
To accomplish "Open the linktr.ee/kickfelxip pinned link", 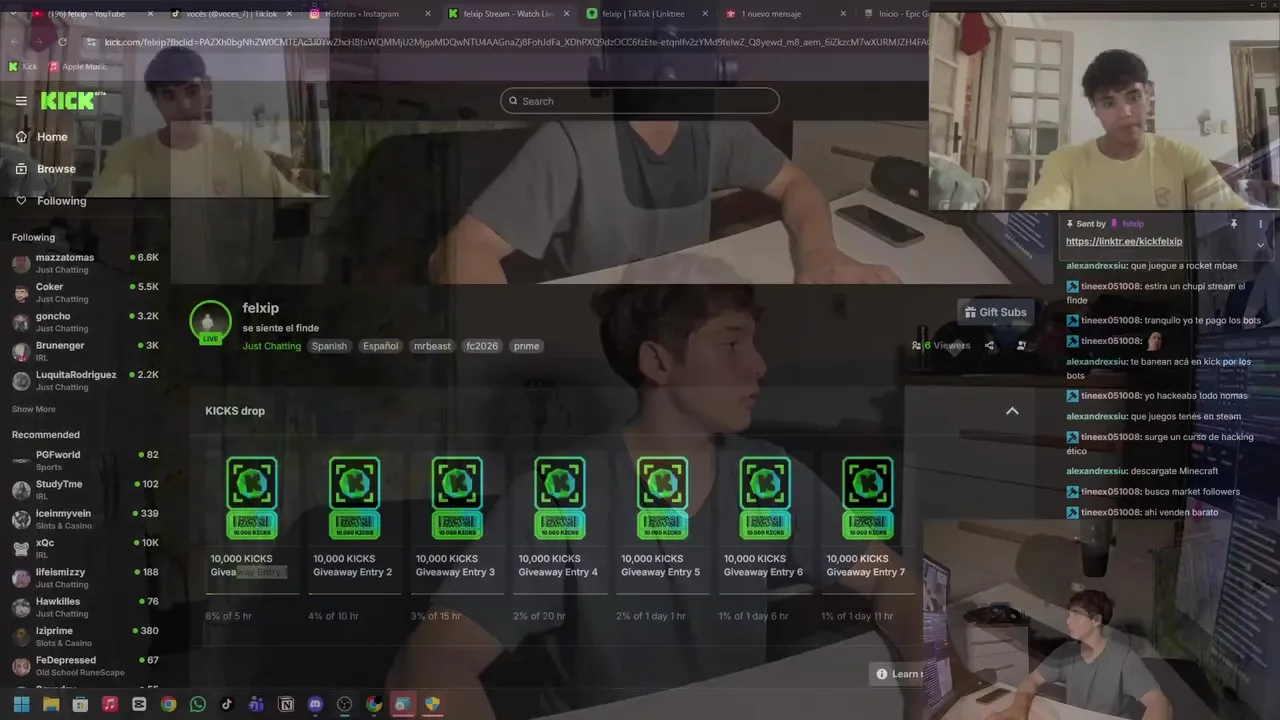I will 1124,242.
